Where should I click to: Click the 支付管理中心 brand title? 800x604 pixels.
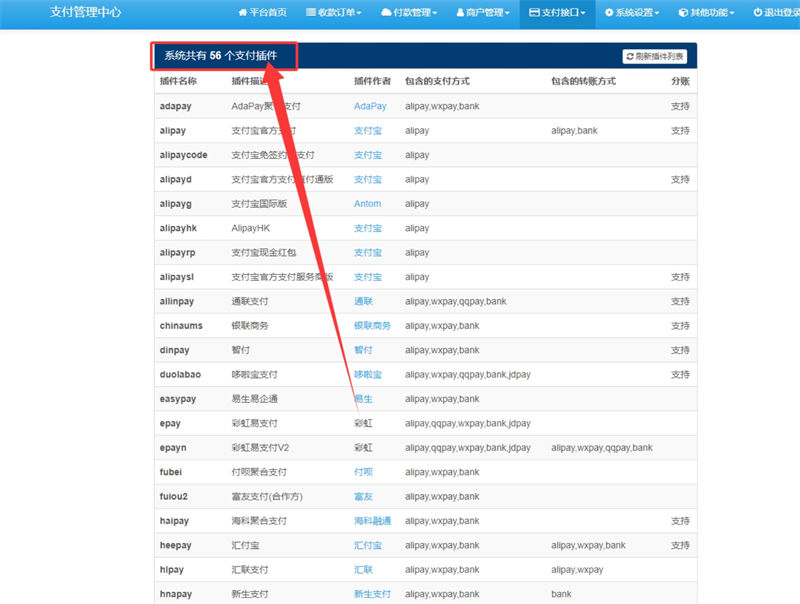coord(88,13)
